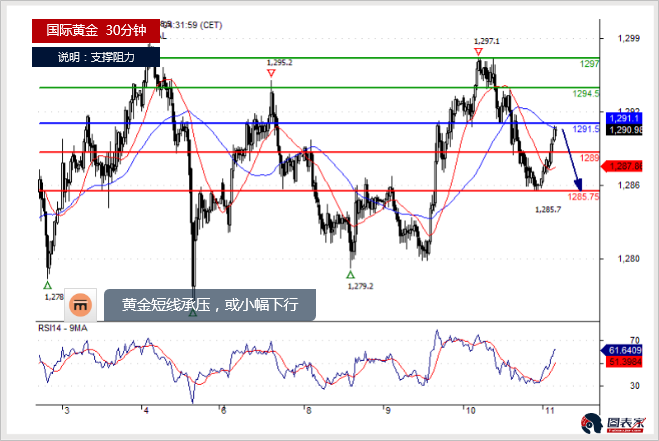Click date 6 on the time axis
The image size is (659, 441).
223,411
